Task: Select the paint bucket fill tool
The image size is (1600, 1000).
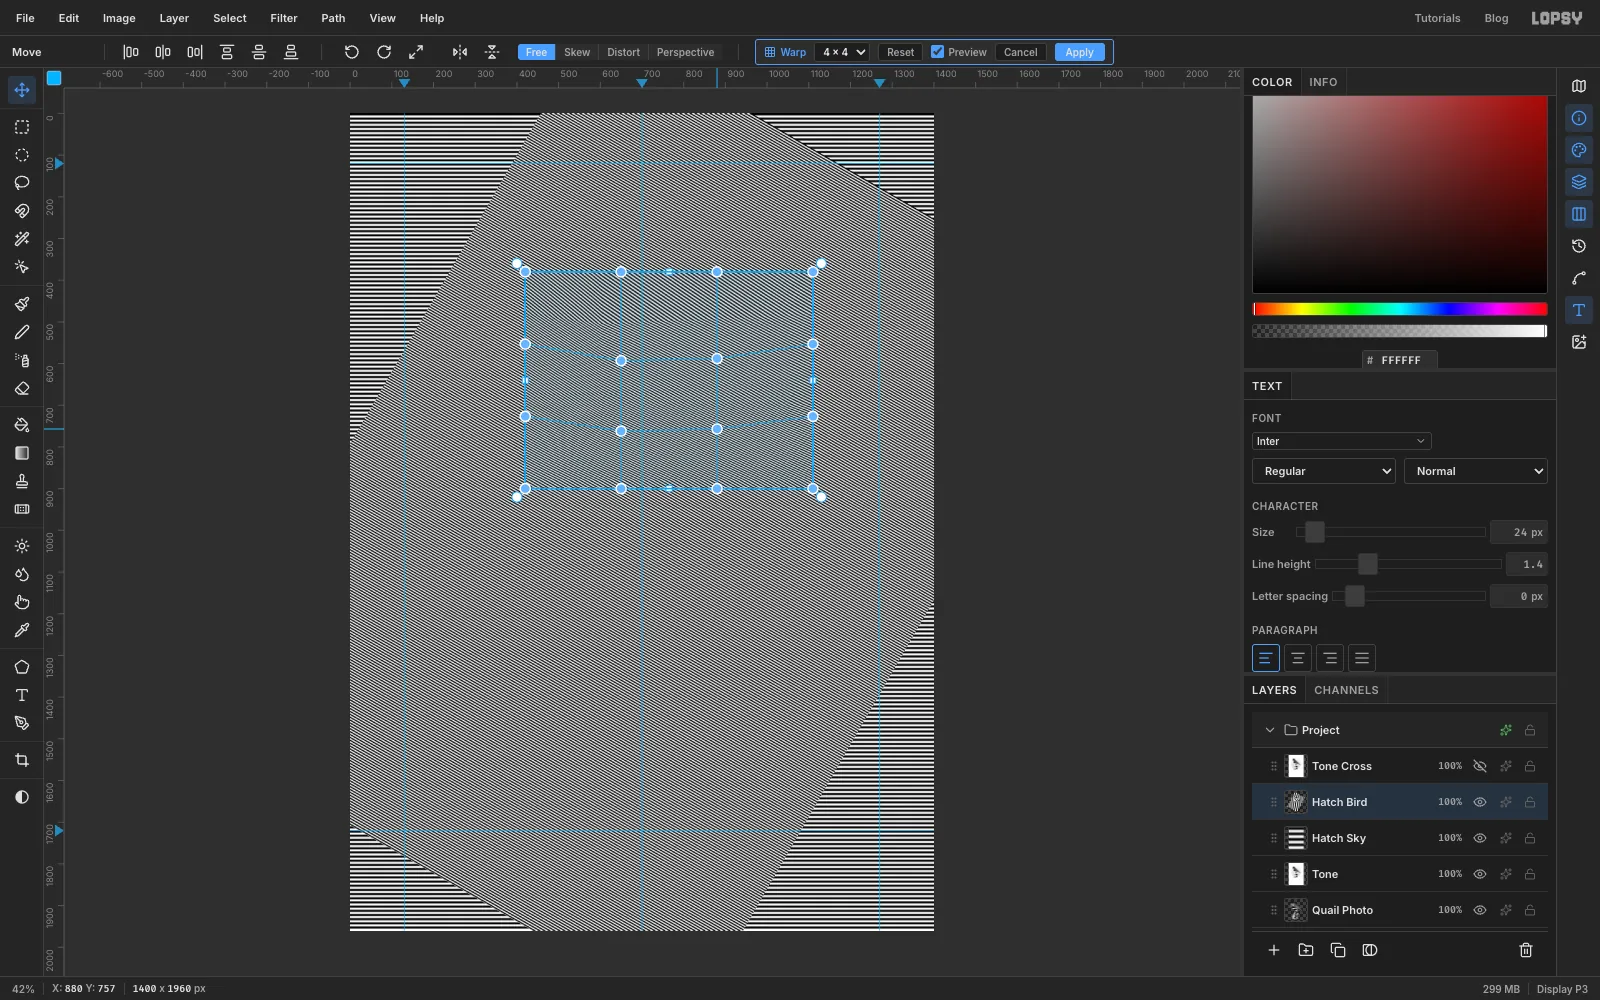Action: 22,425
